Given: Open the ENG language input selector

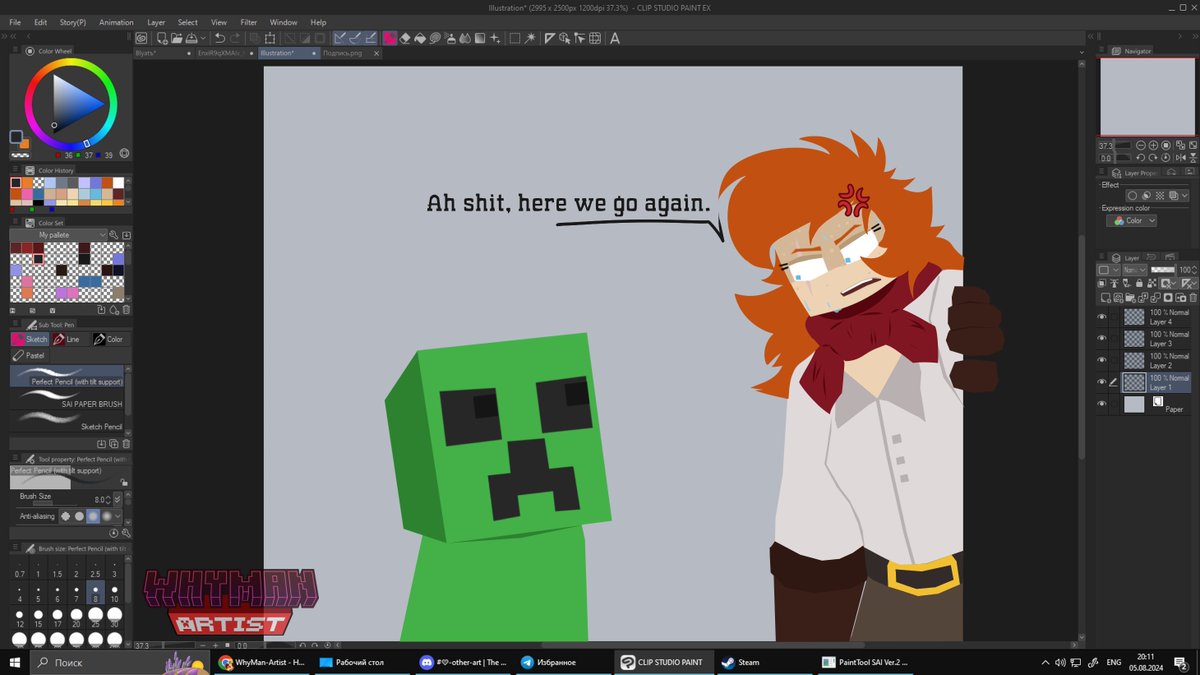Looking at the screenshot, I should [1113, 662].
